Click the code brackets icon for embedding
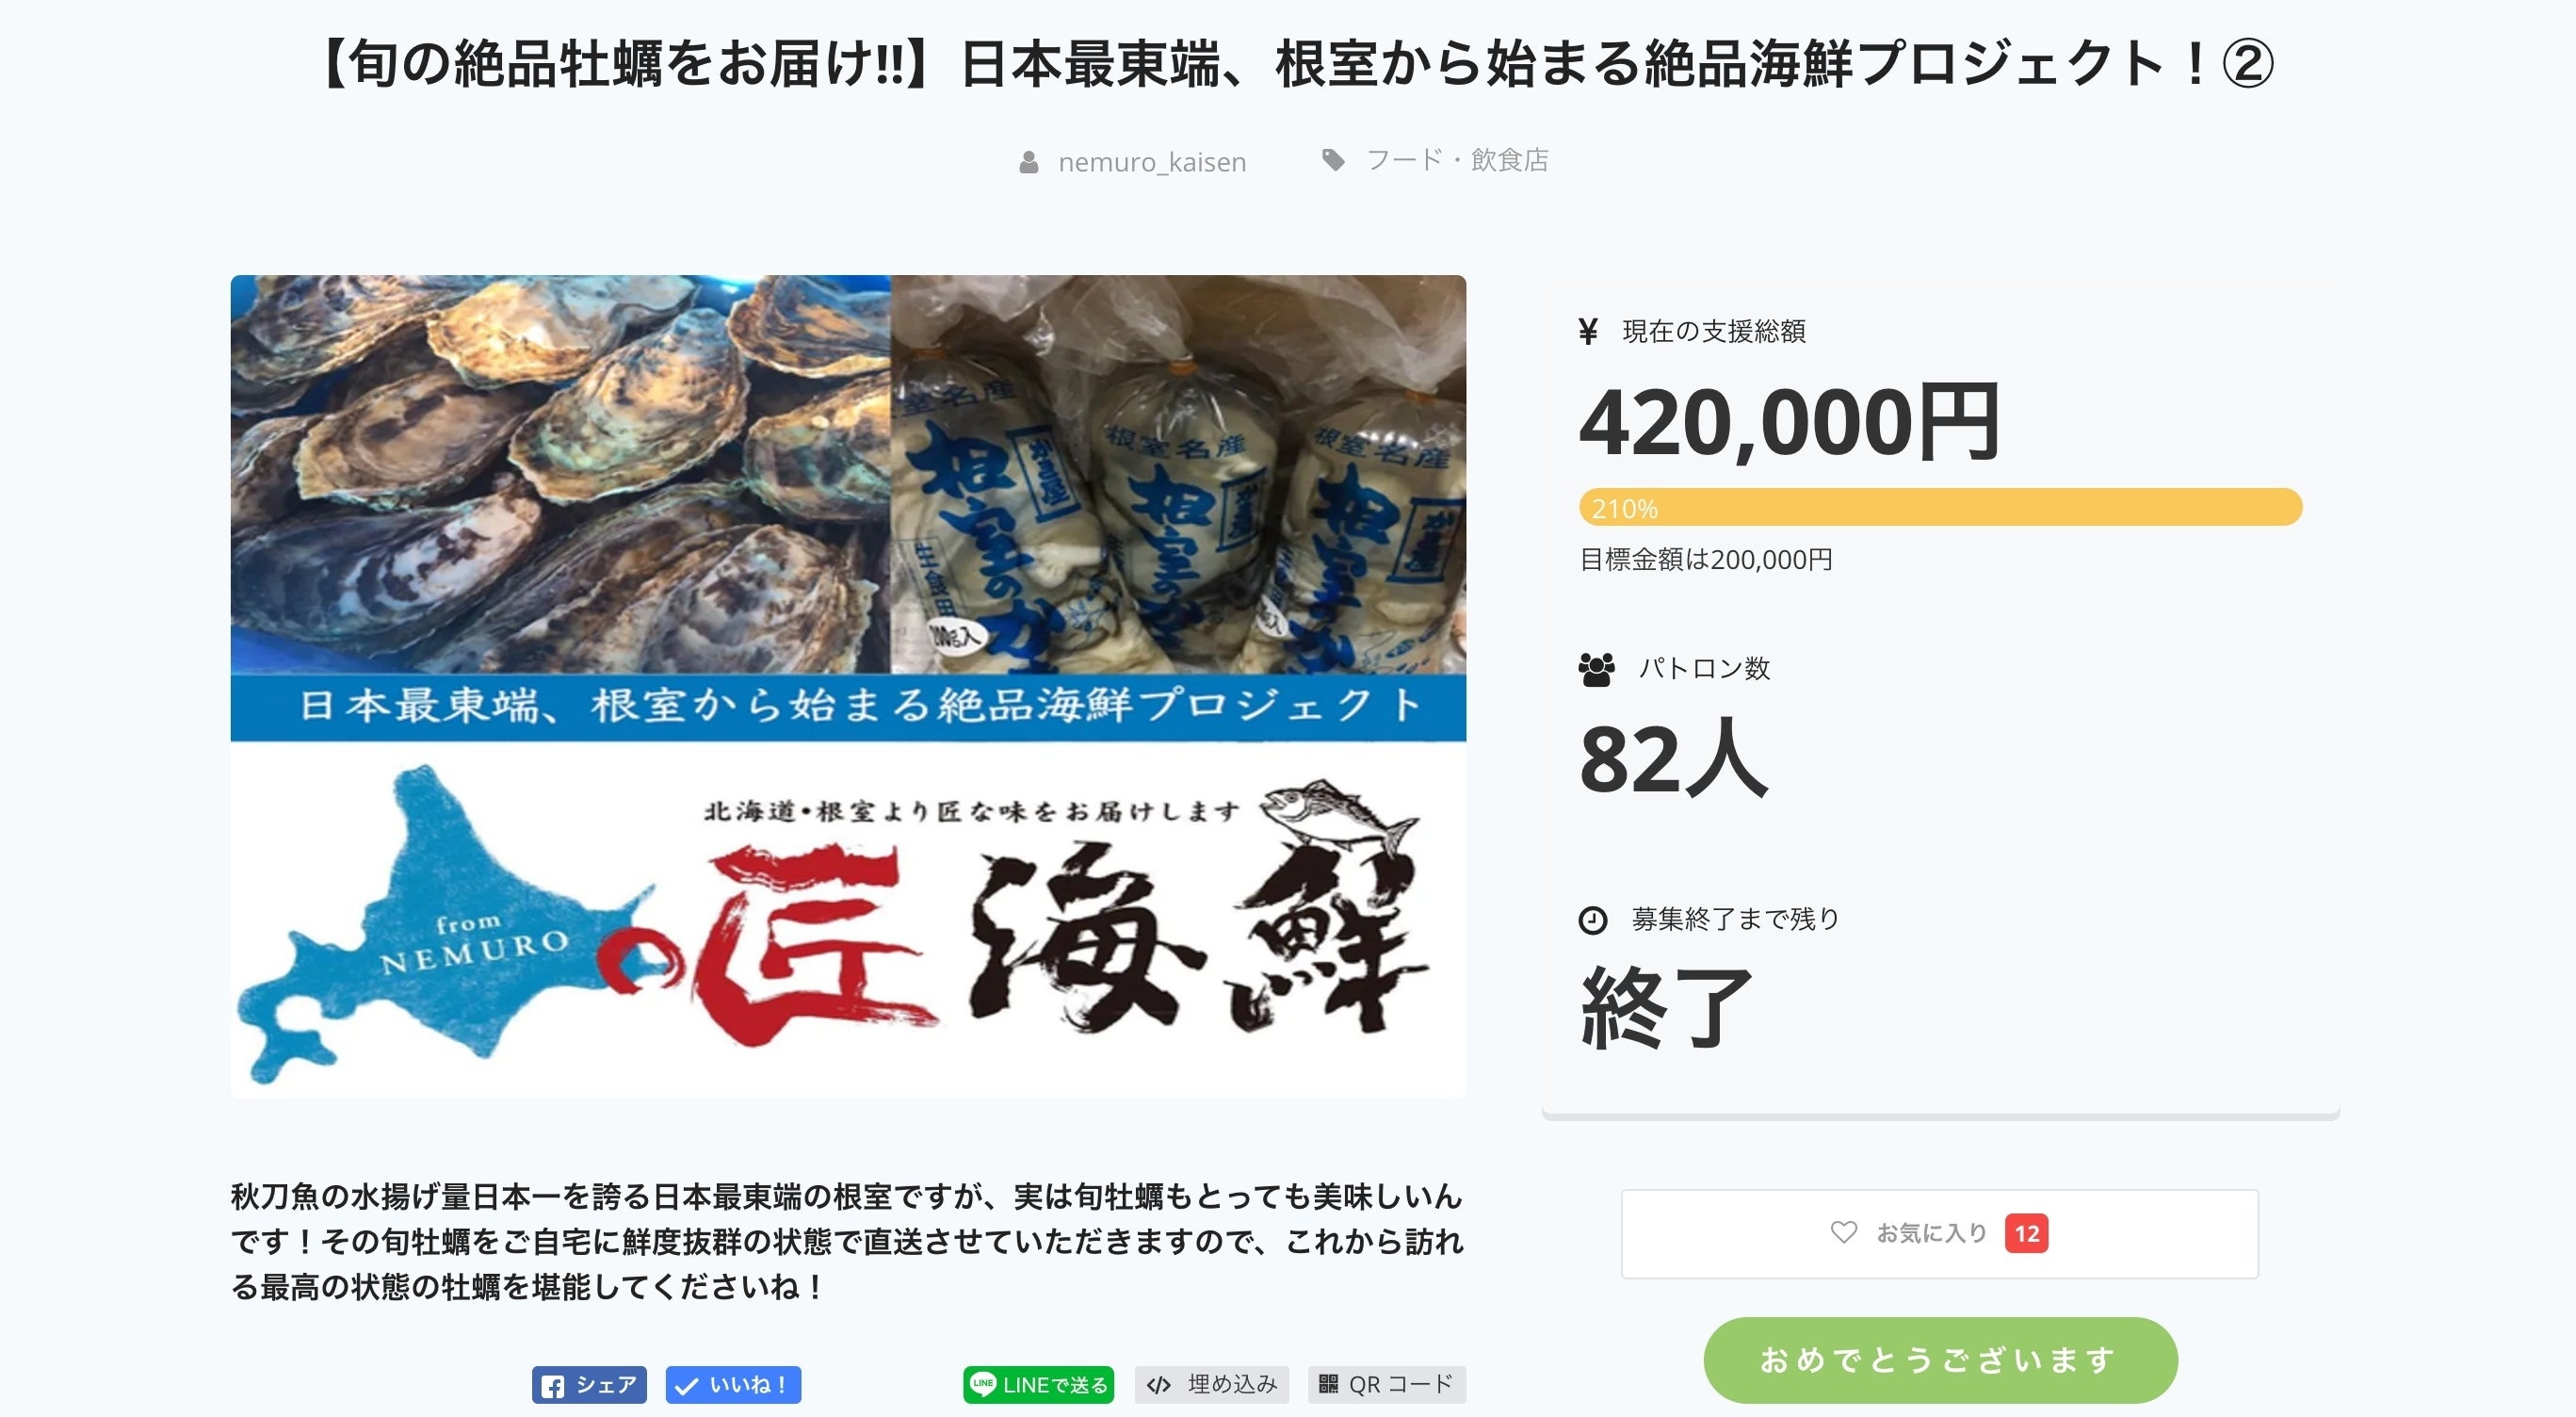Image resolution: width=2576 pixels, height=1417 pixels. click(1158, 1386)
